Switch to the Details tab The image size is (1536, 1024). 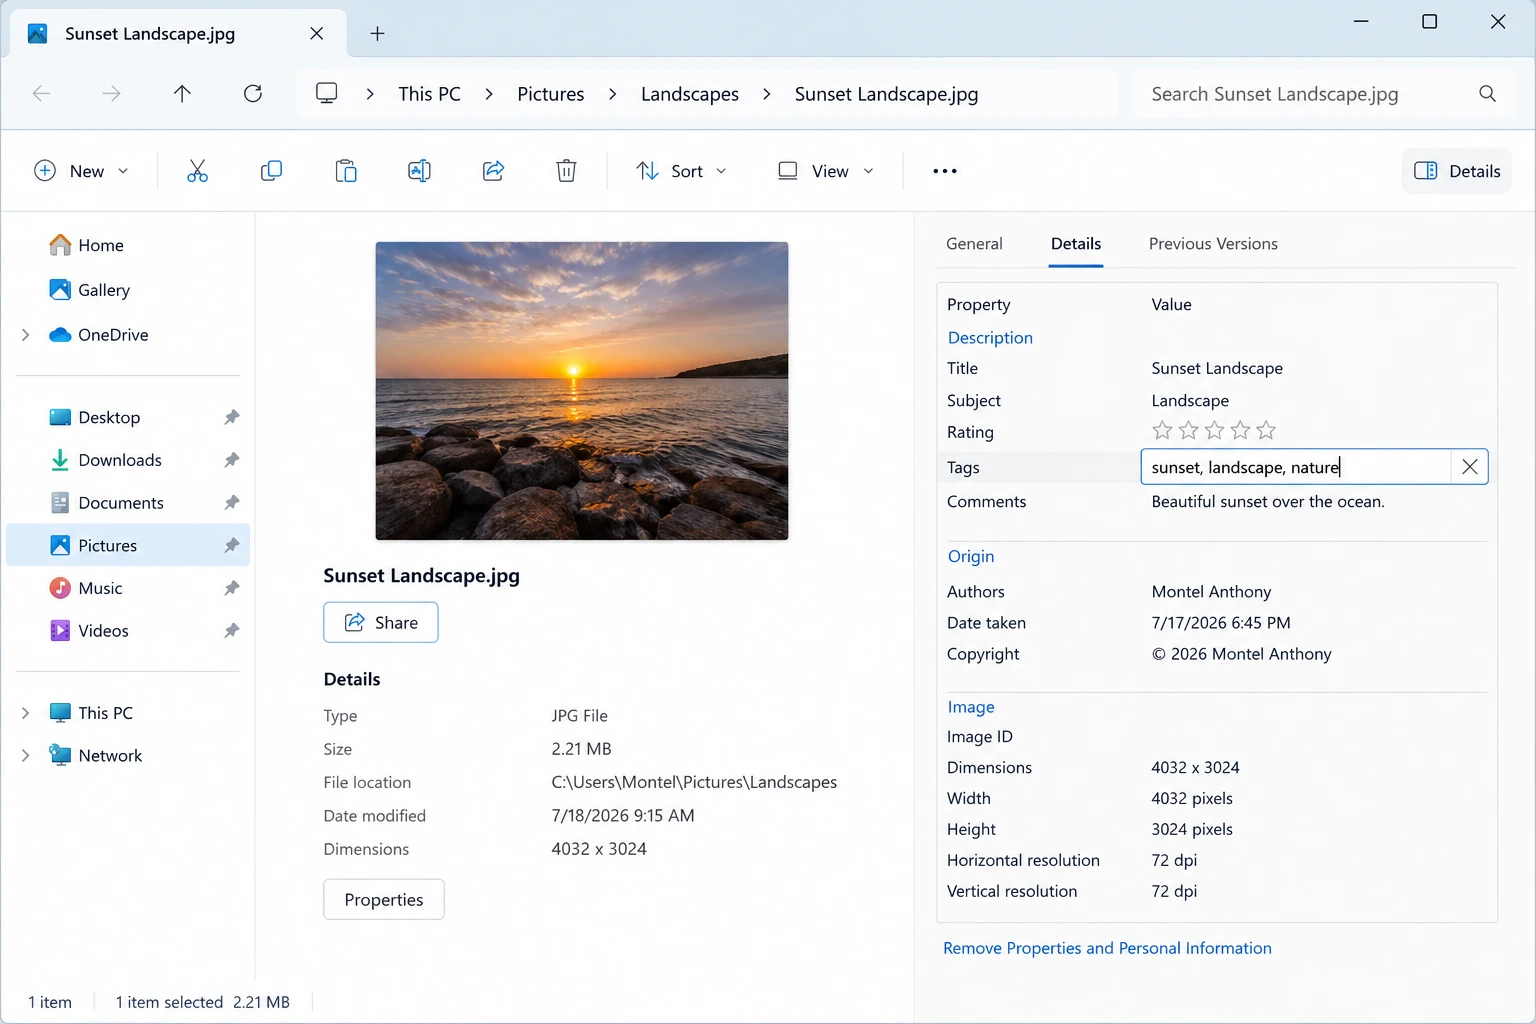(1076, 244)
